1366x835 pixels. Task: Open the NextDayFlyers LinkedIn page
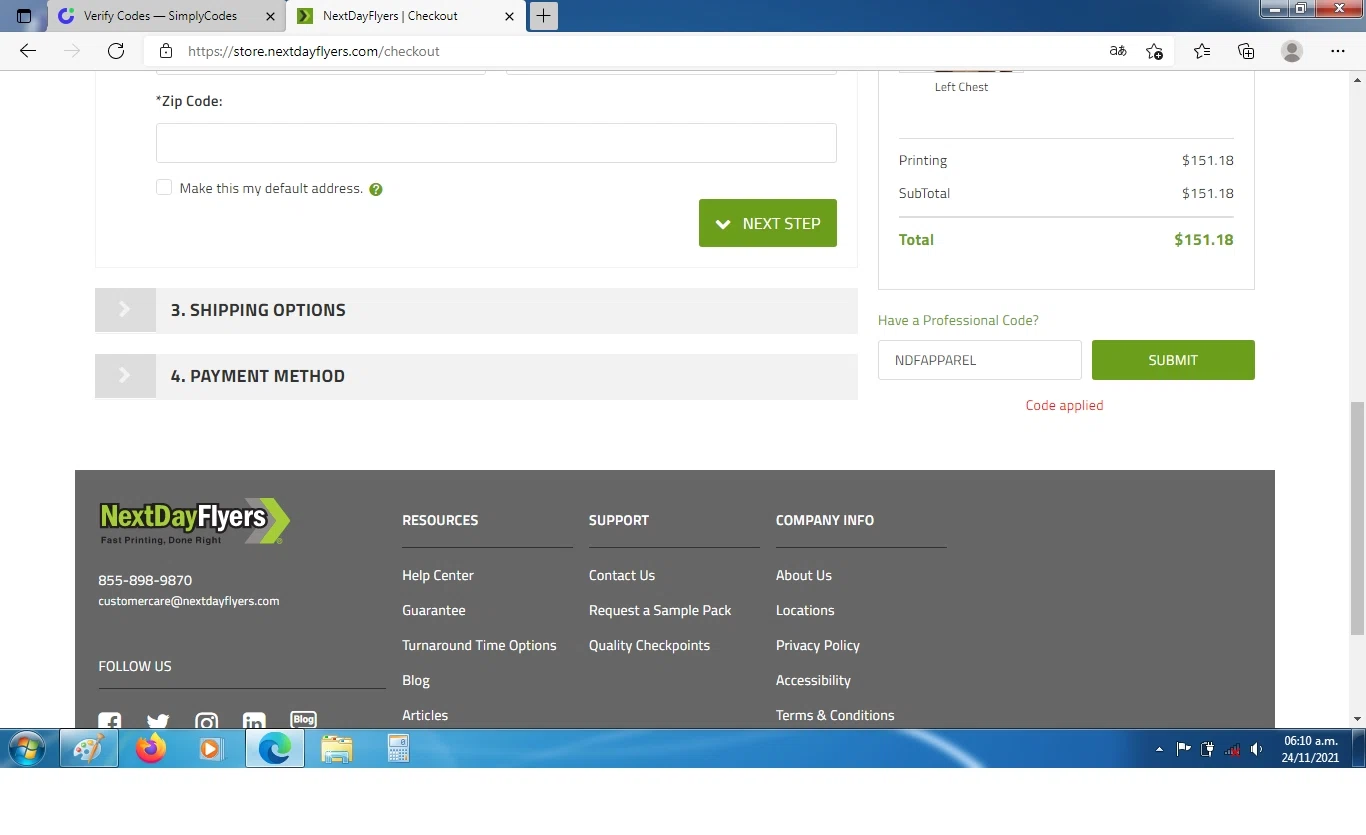pos(254,721)
